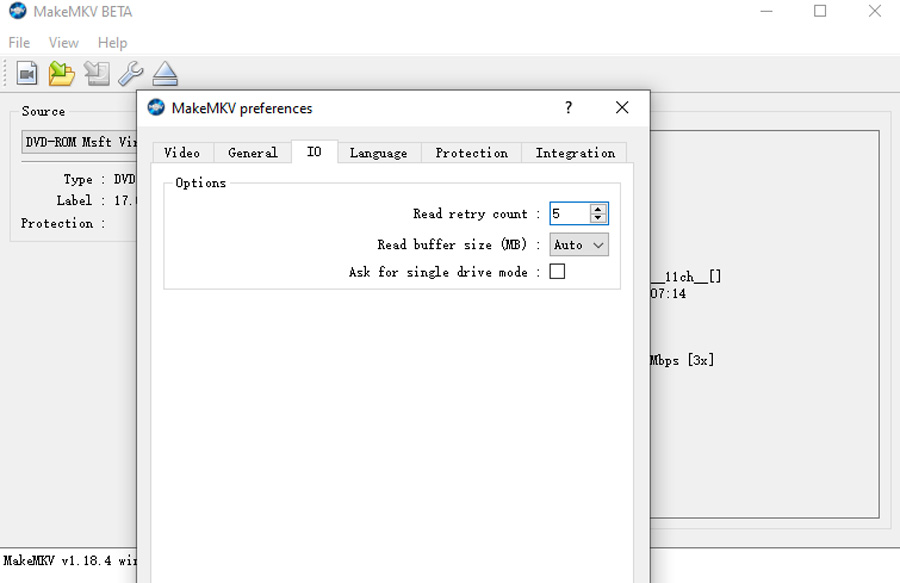This screenshot has width=900, height=583.
Task: Switch to the Language tab
Action: coord(379,153)
